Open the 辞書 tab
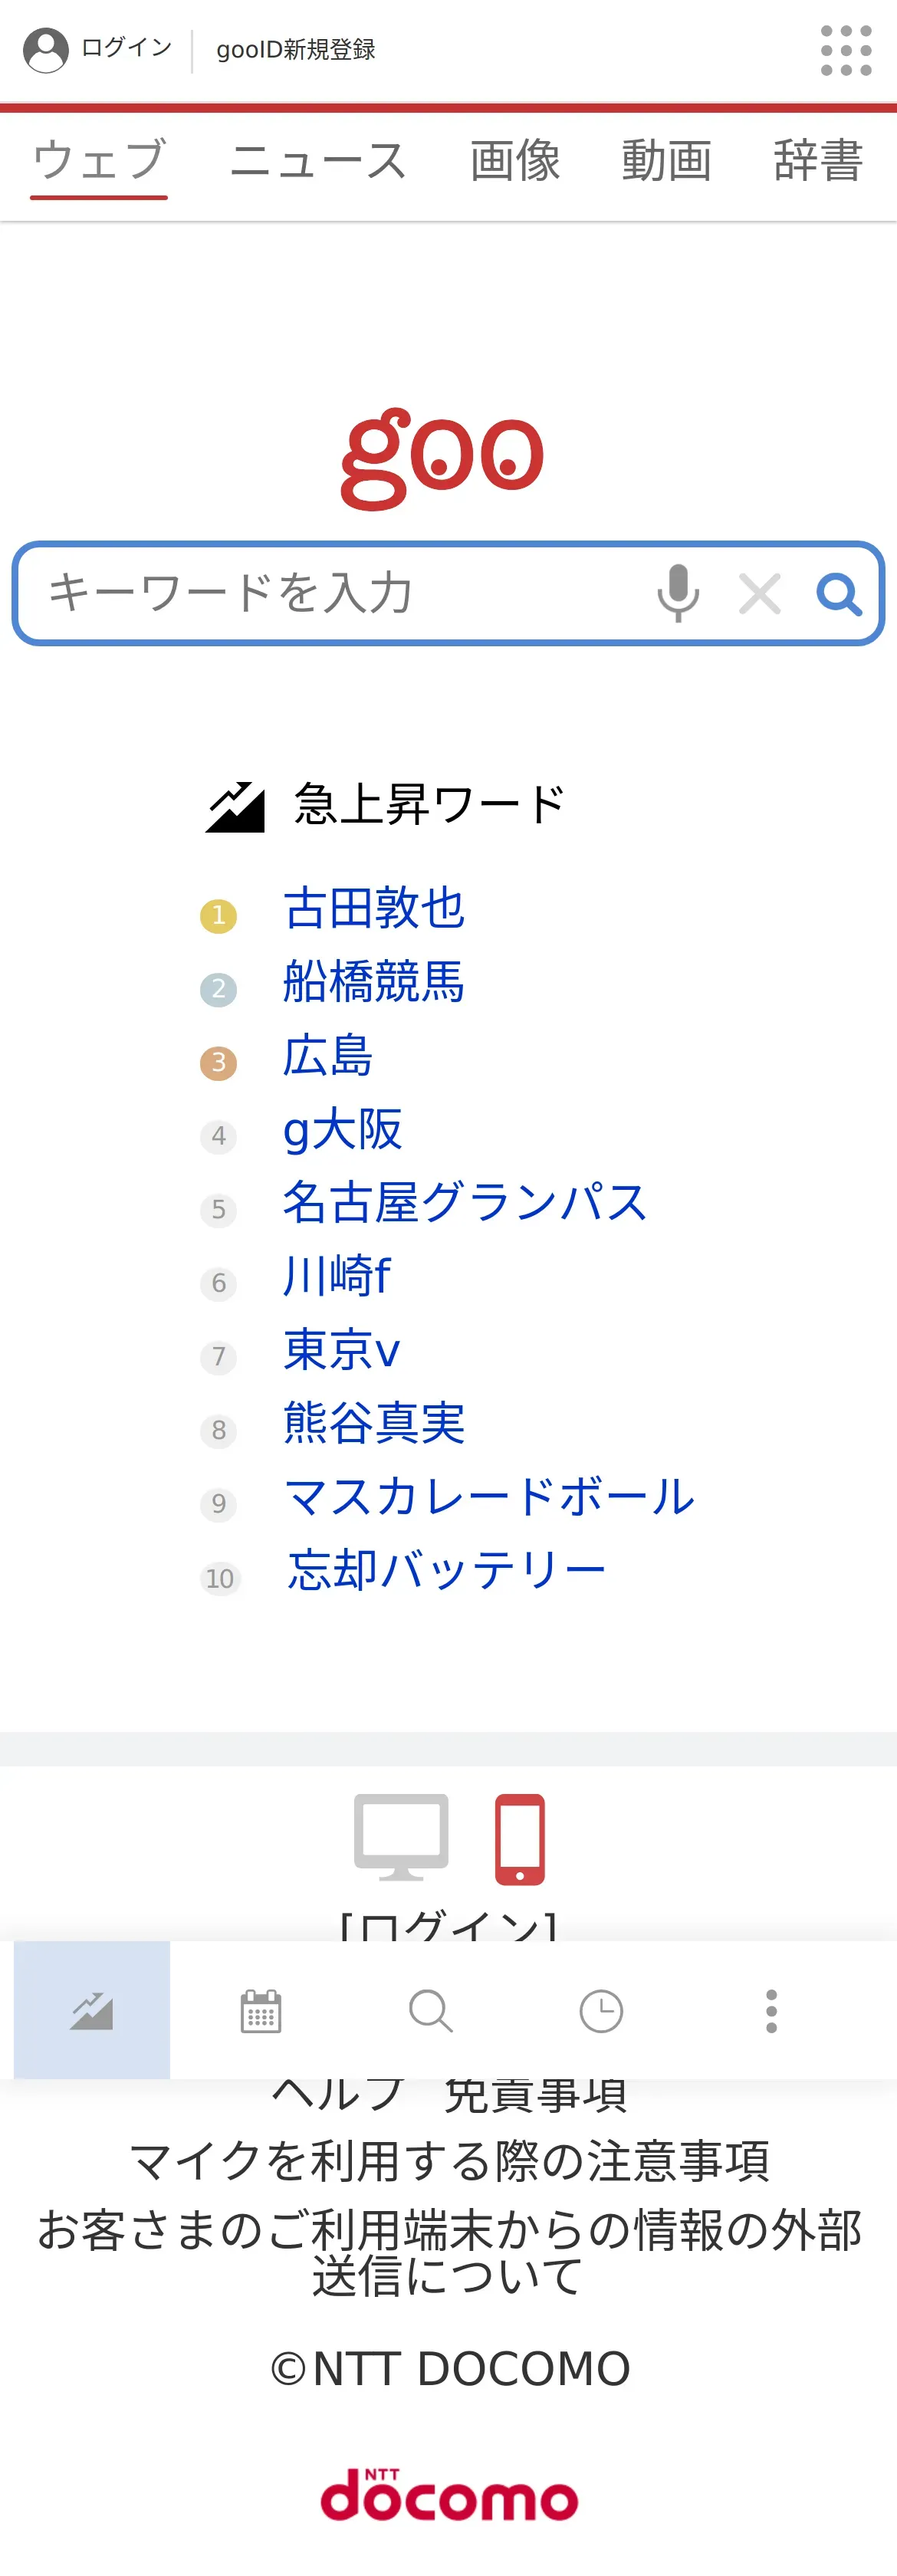897x2576 pixels. coord(818,161)
